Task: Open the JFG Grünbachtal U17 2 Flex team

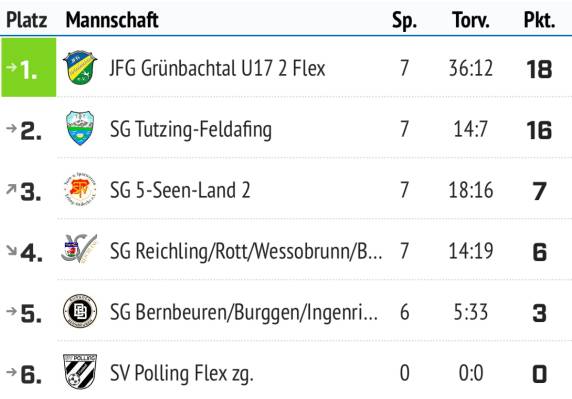Action: (217, 68)
